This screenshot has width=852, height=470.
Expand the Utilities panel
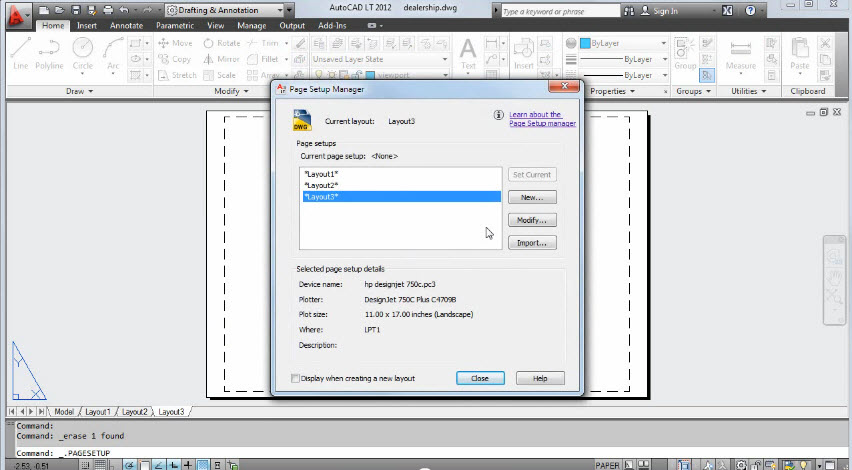click(x=748, y=91)
